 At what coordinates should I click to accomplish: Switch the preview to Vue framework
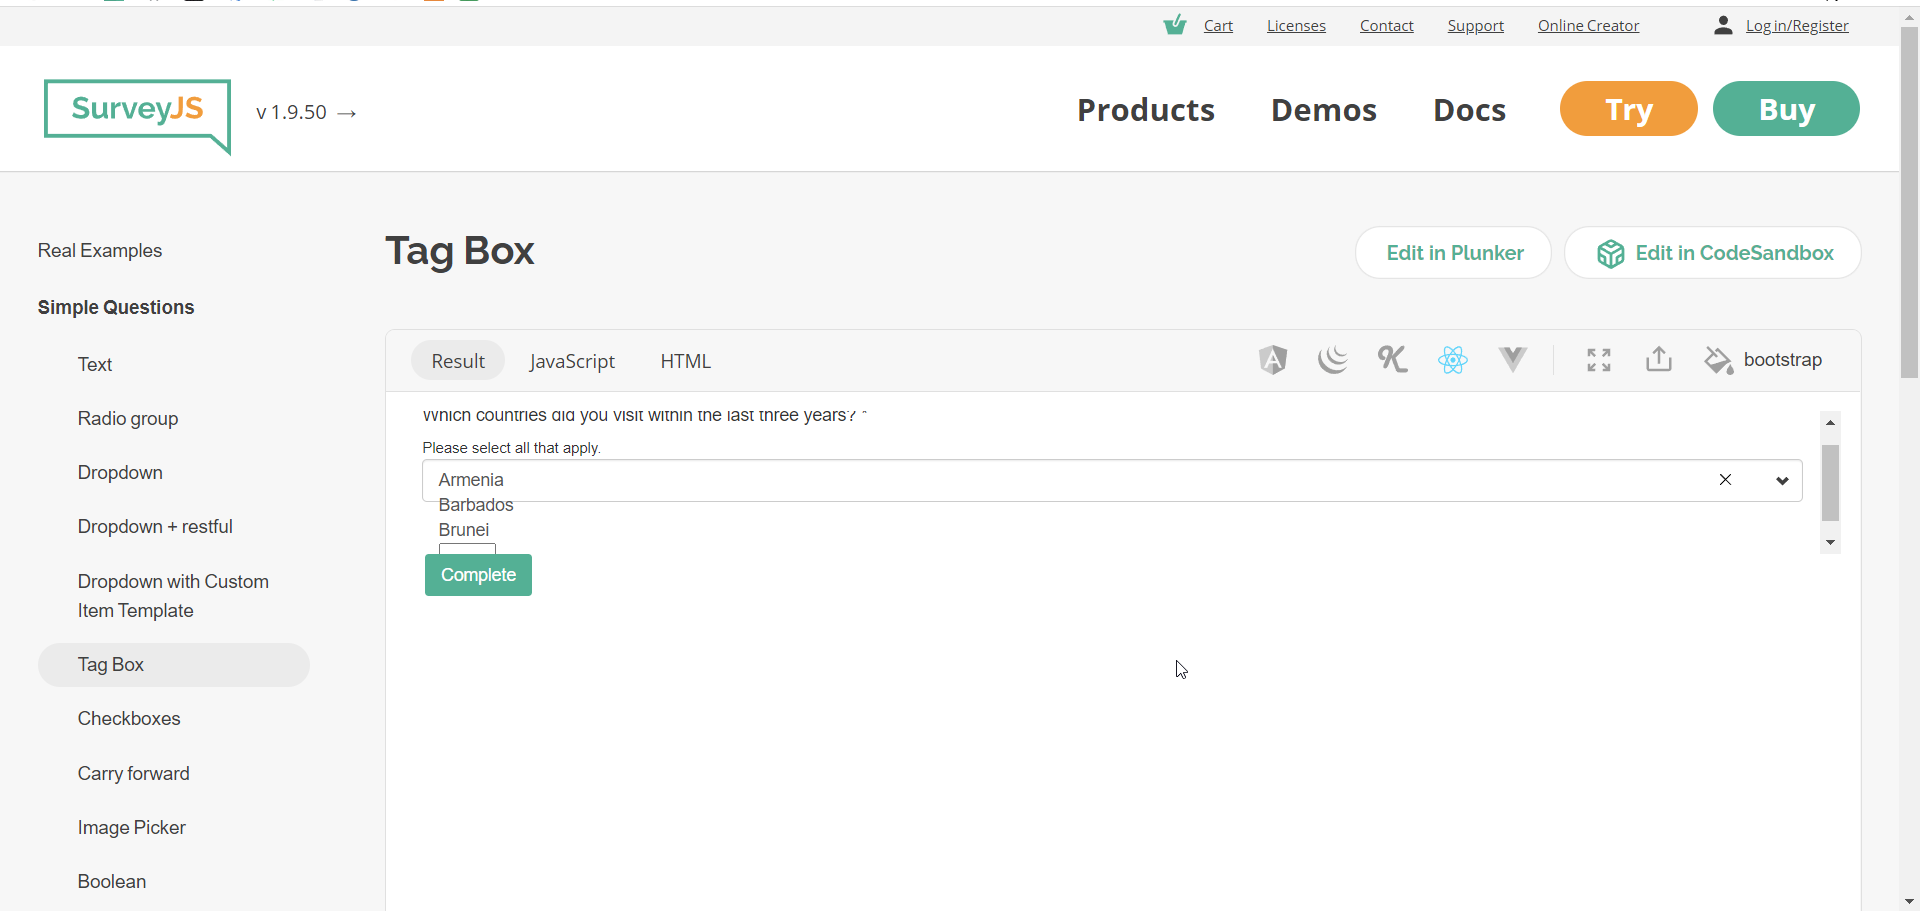click(1512, 360)
